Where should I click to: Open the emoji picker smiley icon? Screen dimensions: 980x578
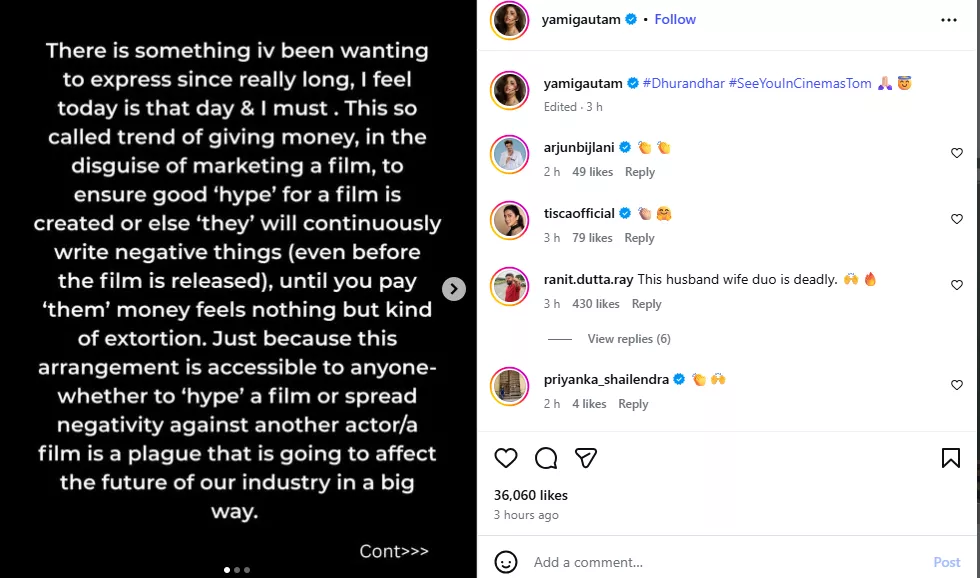click(x=507, y=562)
